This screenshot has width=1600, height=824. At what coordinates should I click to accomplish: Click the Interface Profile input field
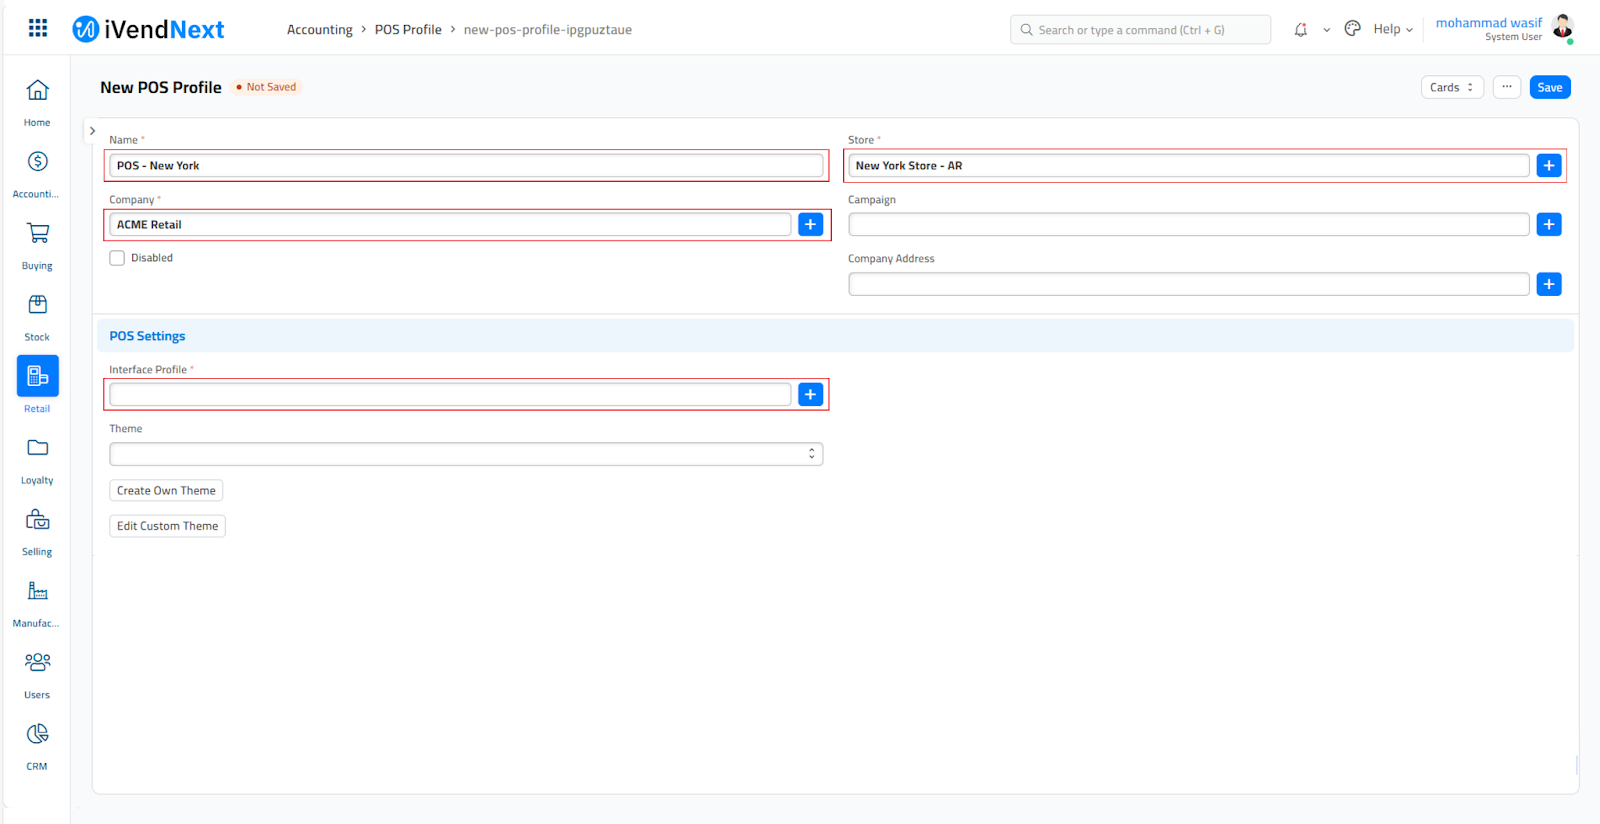pyautogui.click(x=450, y=394)
